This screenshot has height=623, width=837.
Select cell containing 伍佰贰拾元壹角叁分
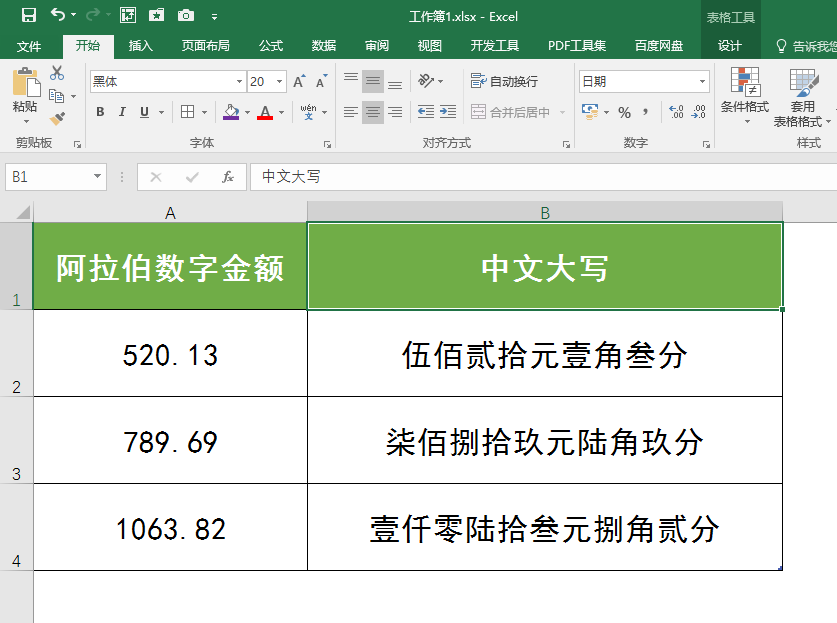click(x=545, y=354)
